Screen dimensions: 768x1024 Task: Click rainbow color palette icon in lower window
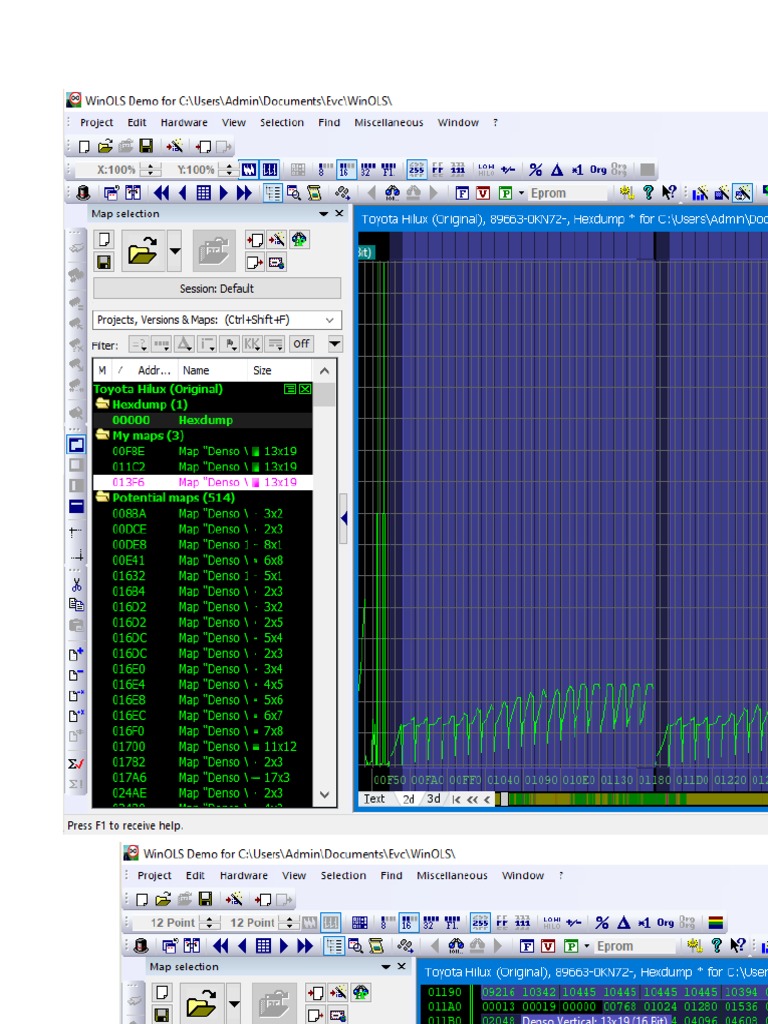(x=716, y=923)
